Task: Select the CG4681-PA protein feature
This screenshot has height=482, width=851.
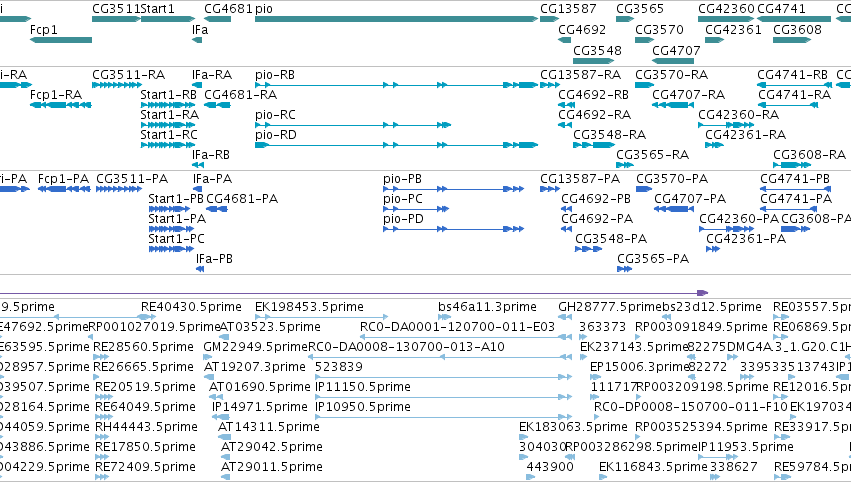Action: click(217, 209)
